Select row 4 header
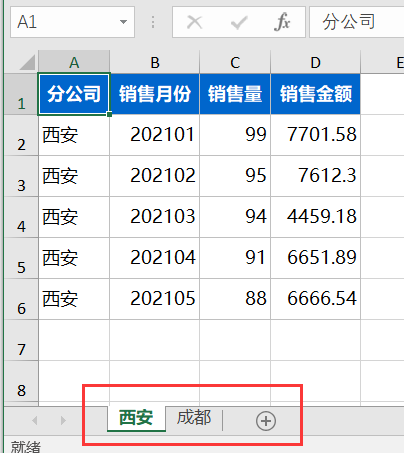The image size is (404, 453). click(x=21, y=217)
